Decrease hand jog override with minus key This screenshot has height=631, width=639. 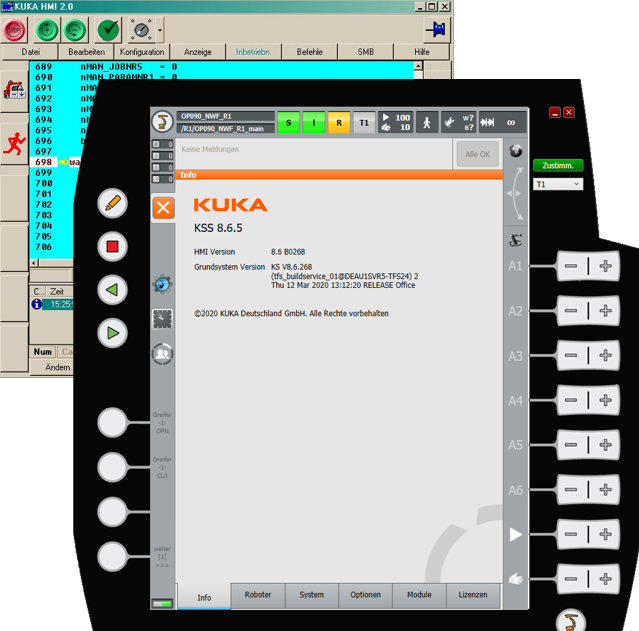point(571,579)
